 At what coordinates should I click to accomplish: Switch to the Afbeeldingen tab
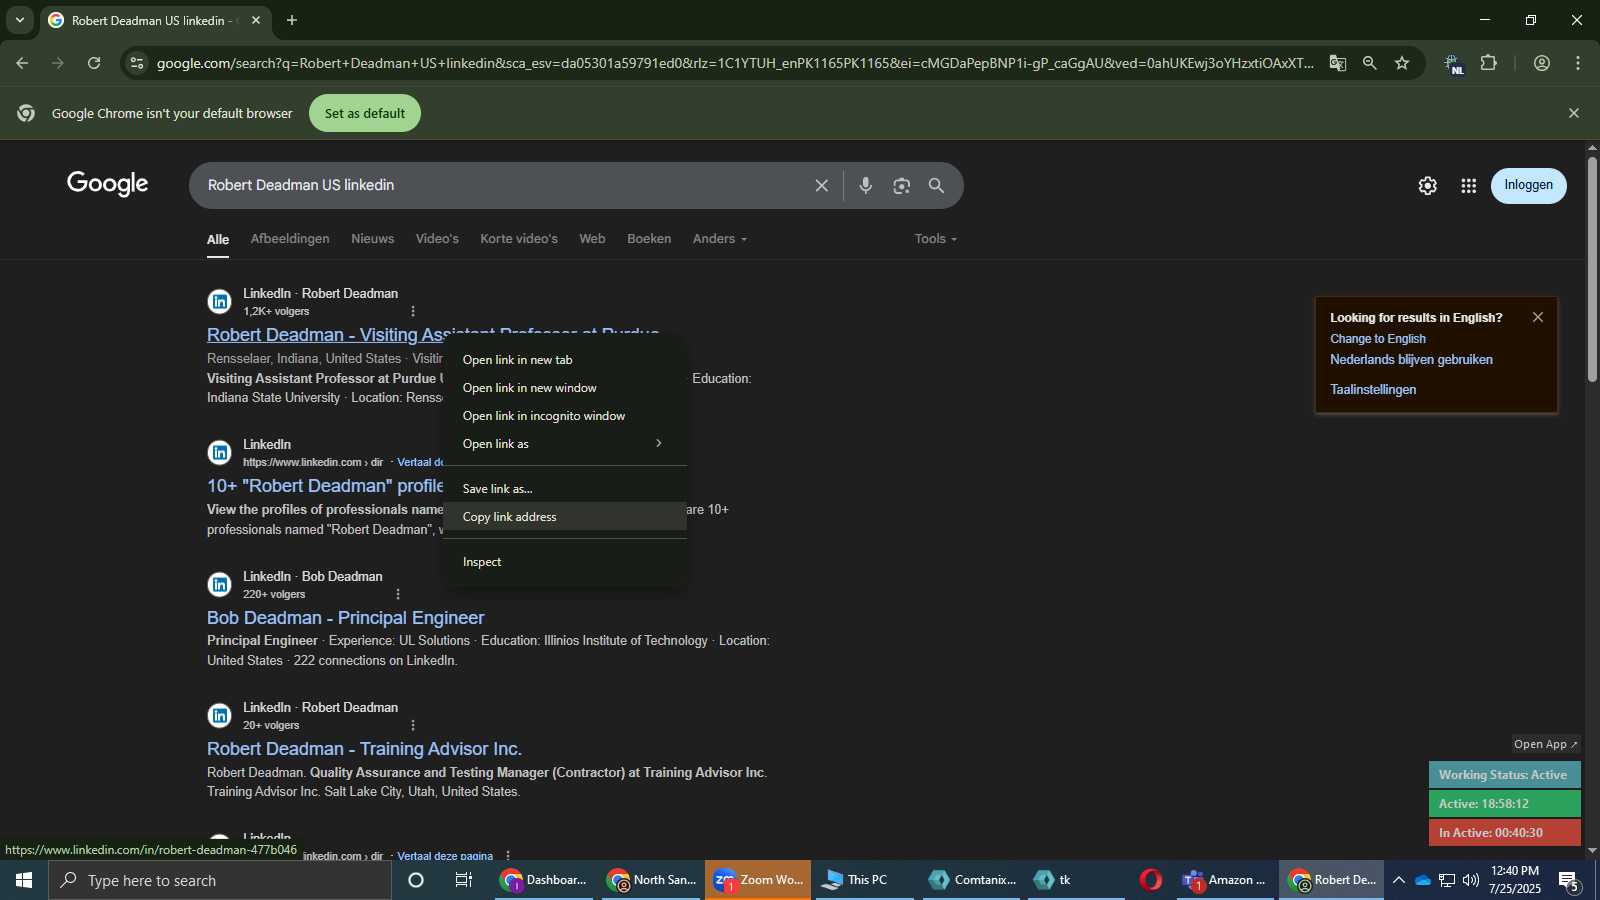290,239
